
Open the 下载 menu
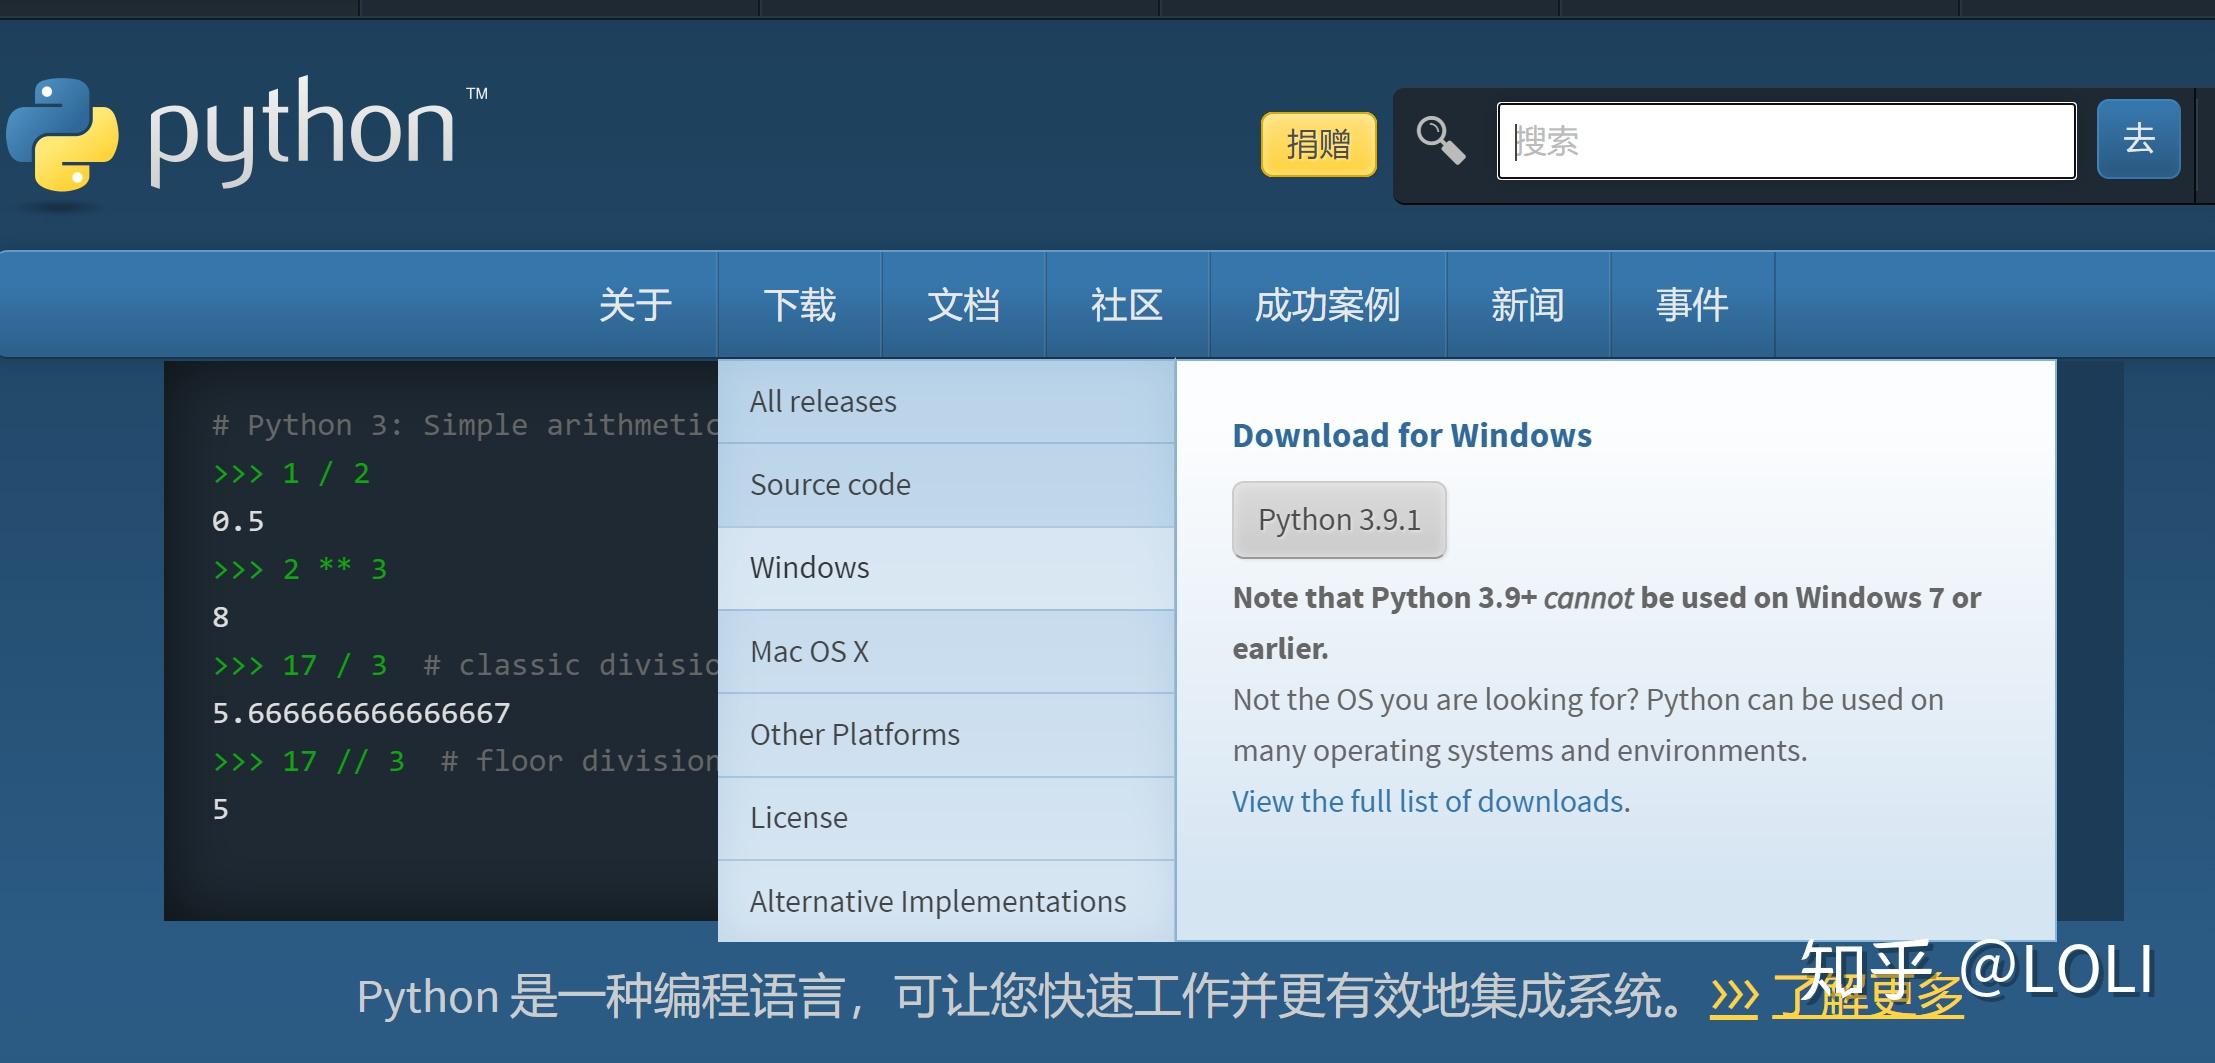click(800, 305)
